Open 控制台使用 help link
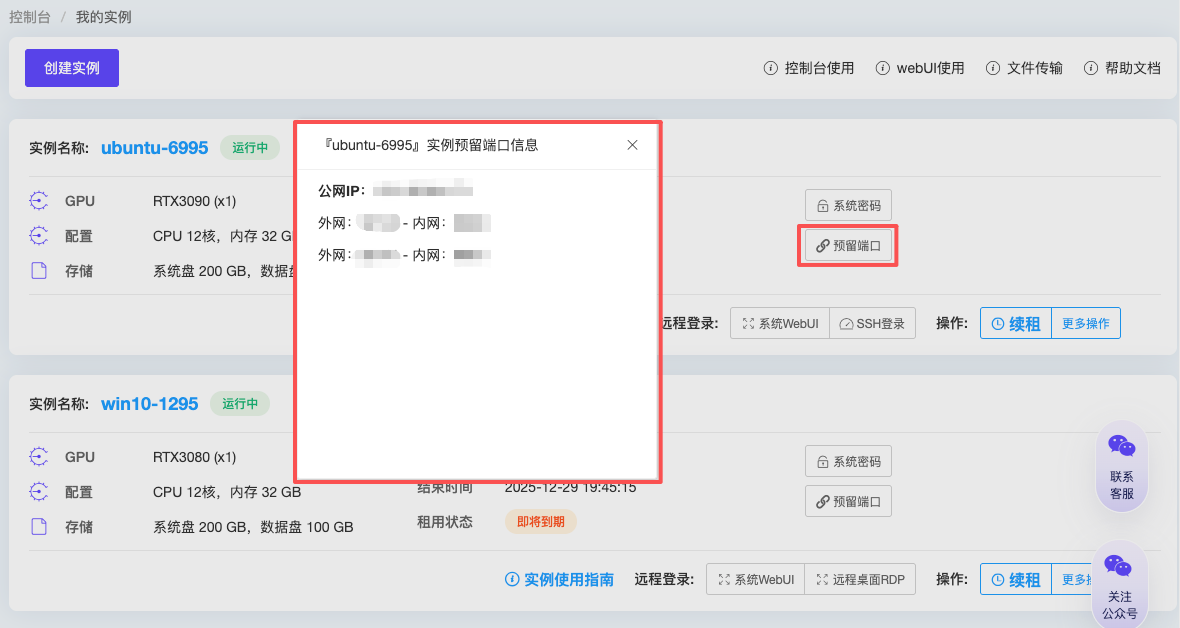This screenshot has height=628, width=1180. [x=809, y=68]
